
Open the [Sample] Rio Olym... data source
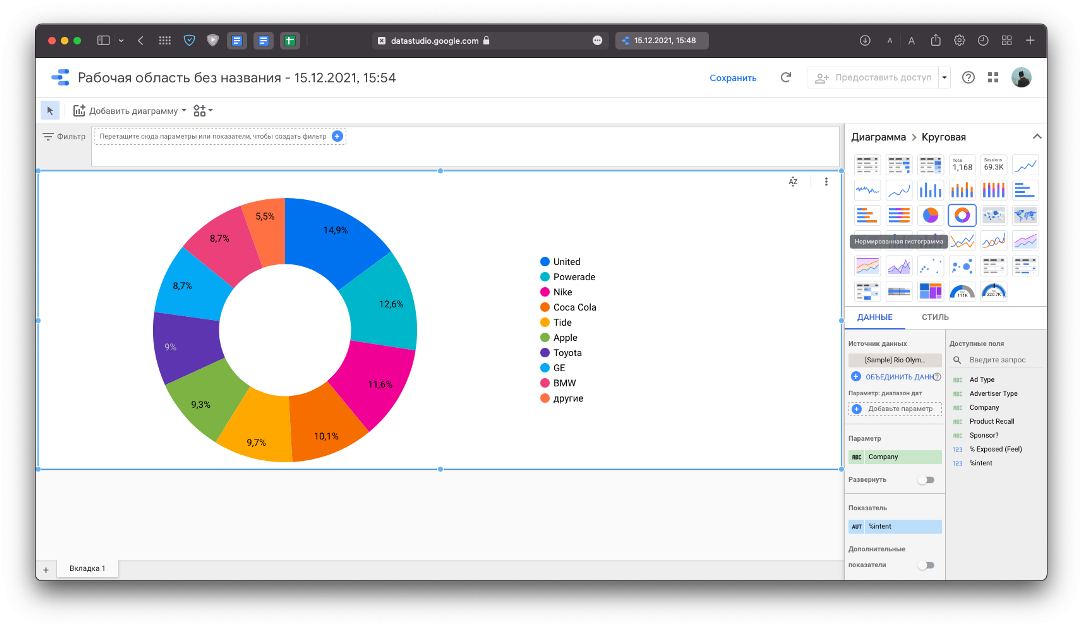coord(895,359)
